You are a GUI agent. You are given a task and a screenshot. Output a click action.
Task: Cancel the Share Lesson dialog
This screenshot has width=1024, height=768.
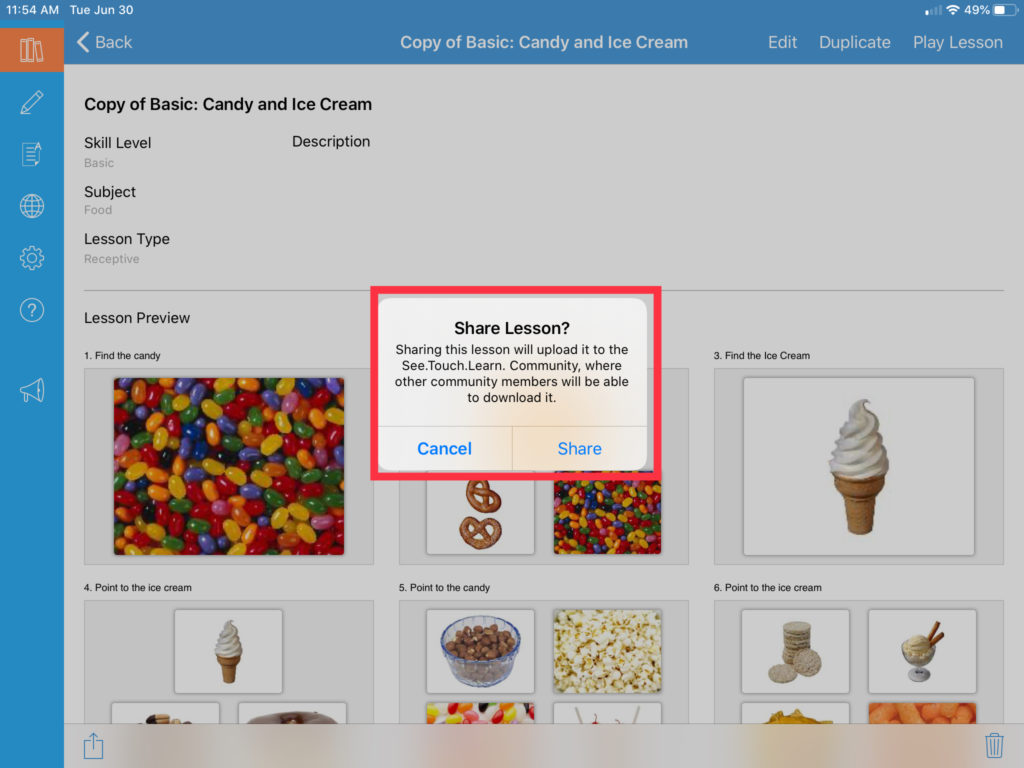click(445, 449)
